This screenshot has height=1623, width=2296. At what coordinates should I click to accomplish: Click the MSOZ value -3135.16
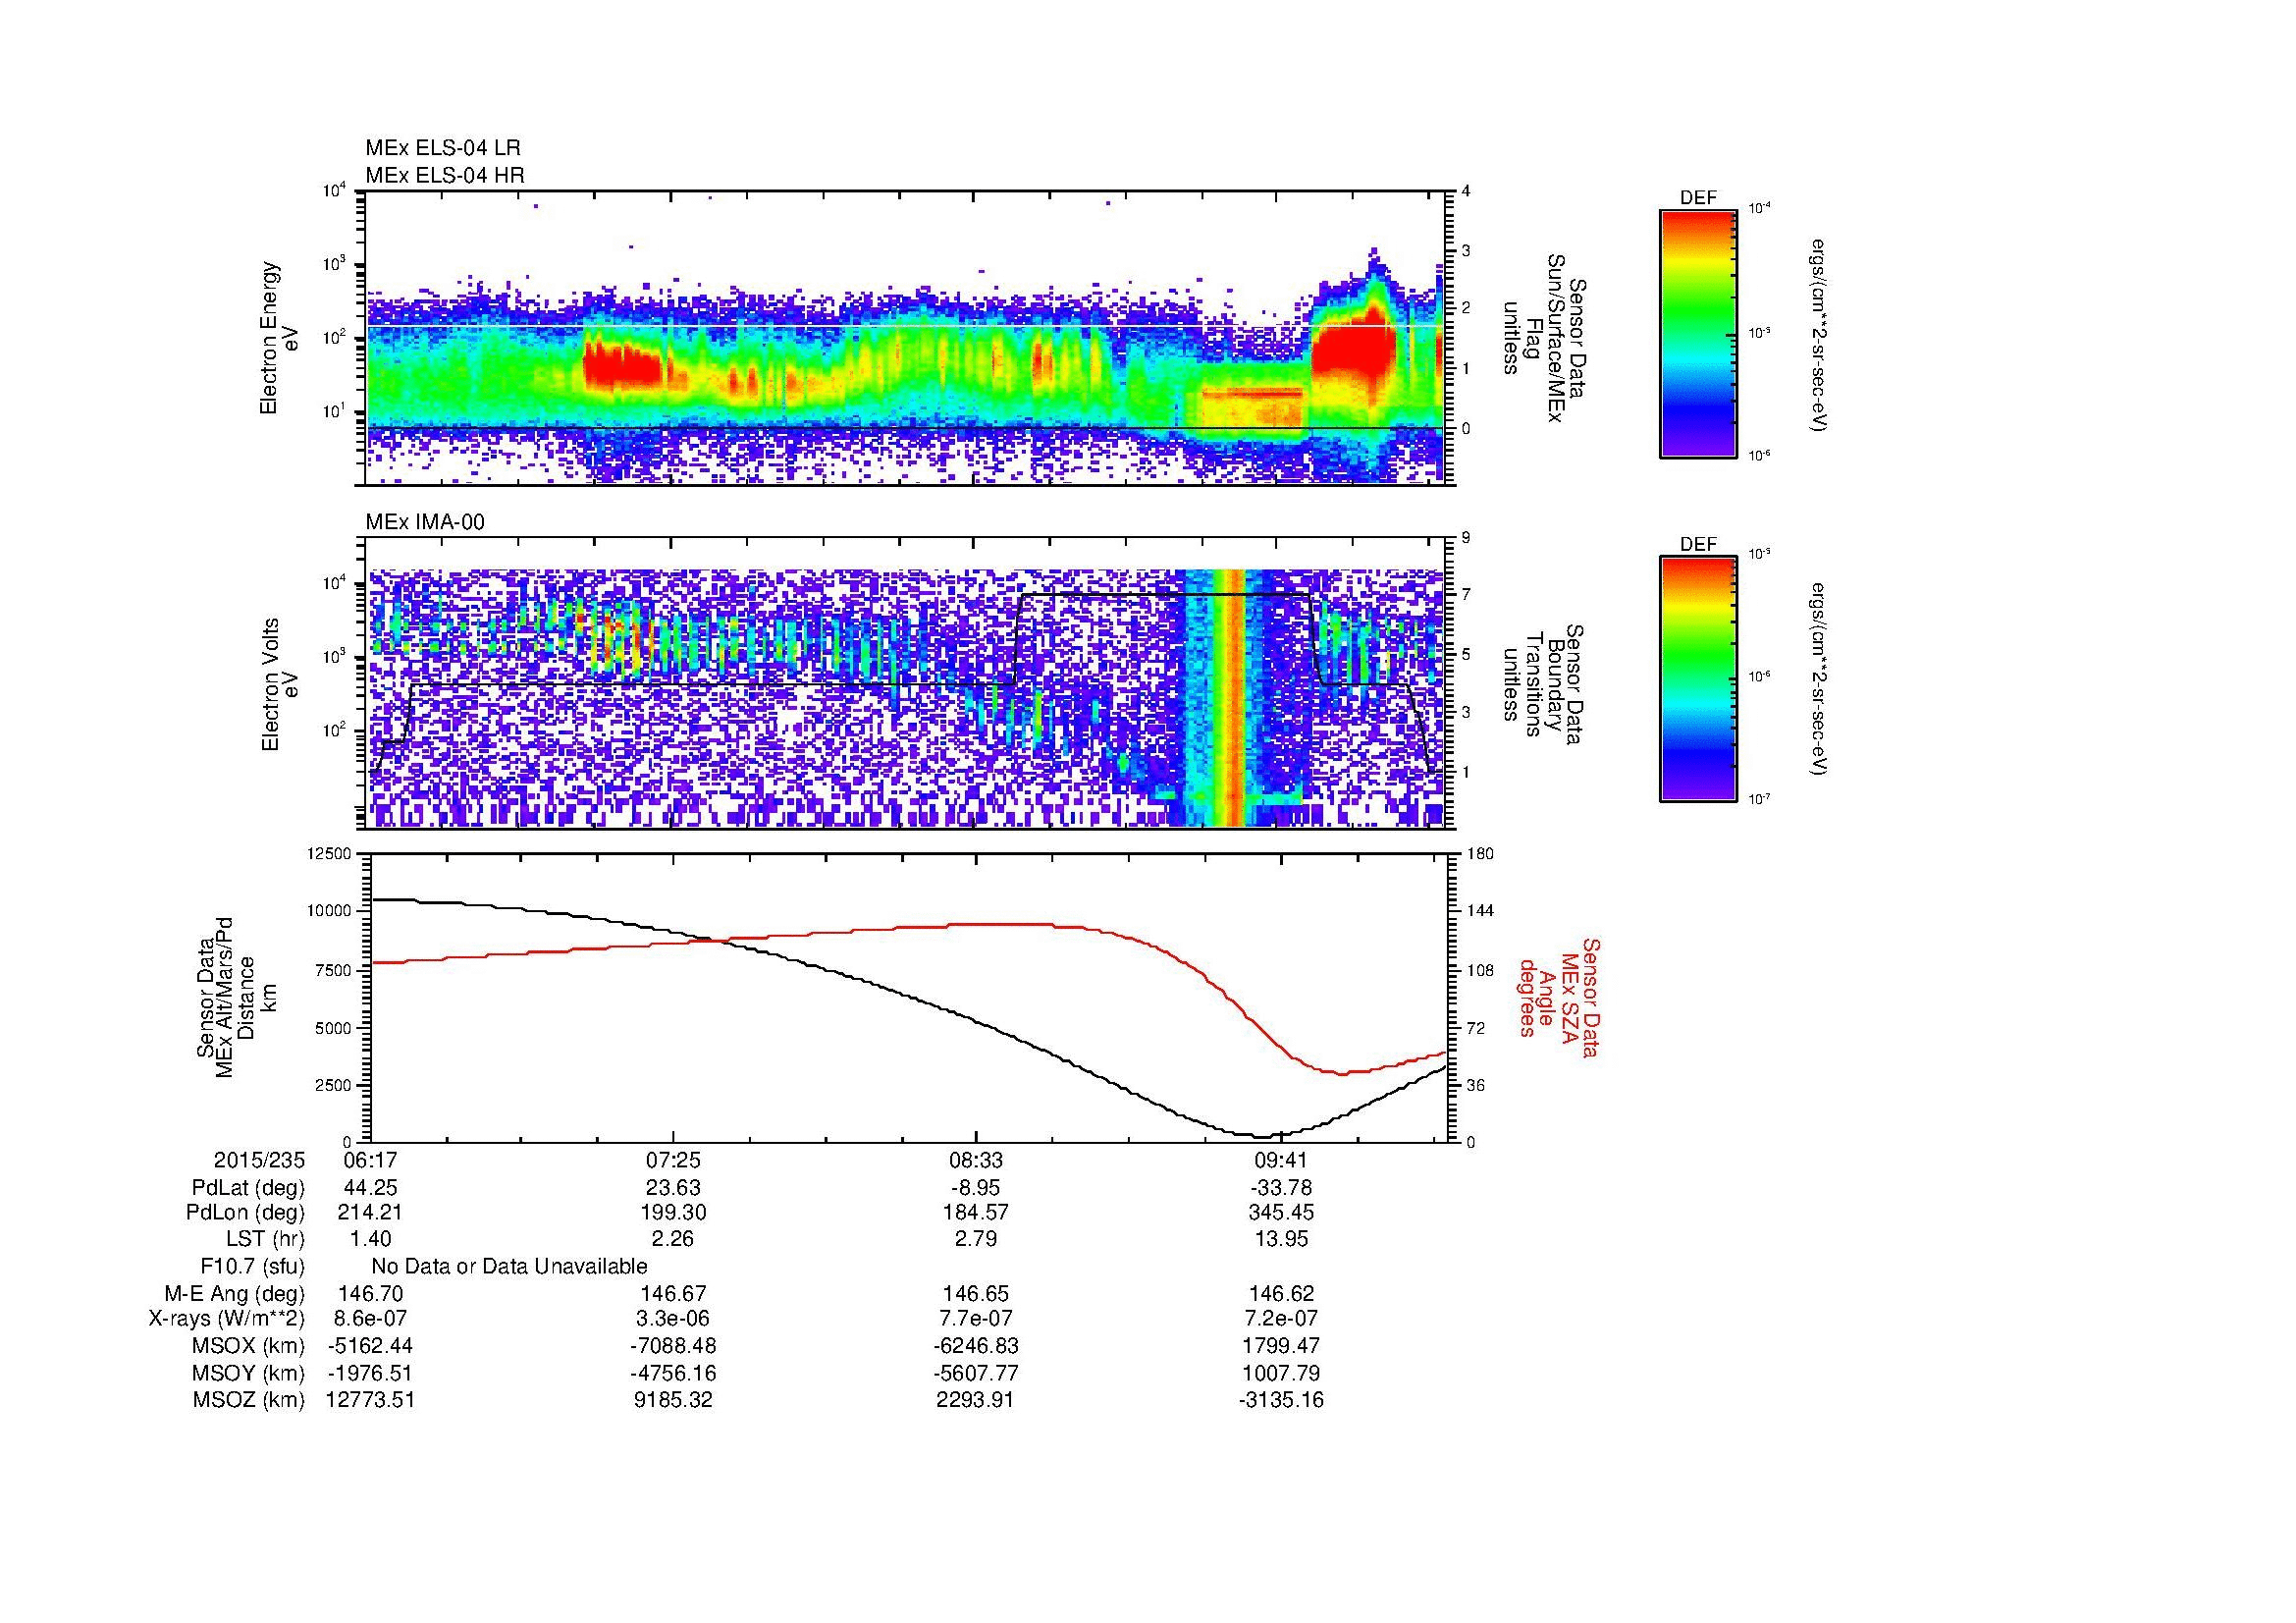click(x=1280, y=1400)
